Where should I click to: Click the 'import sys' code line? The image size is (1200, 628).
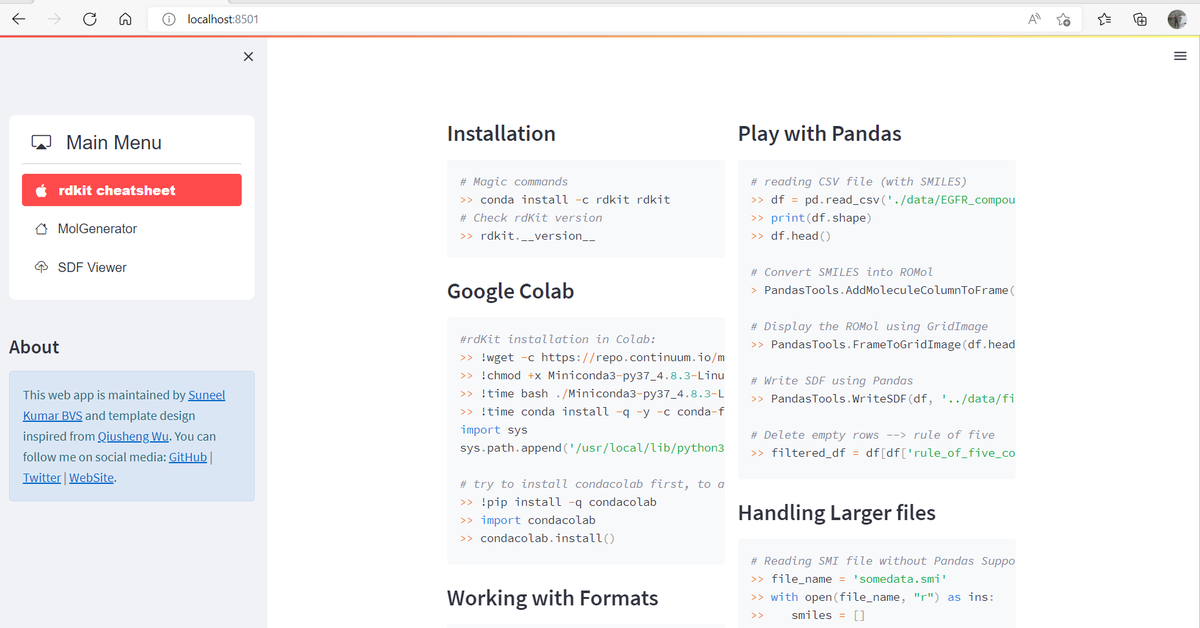[x=494, y=430]
